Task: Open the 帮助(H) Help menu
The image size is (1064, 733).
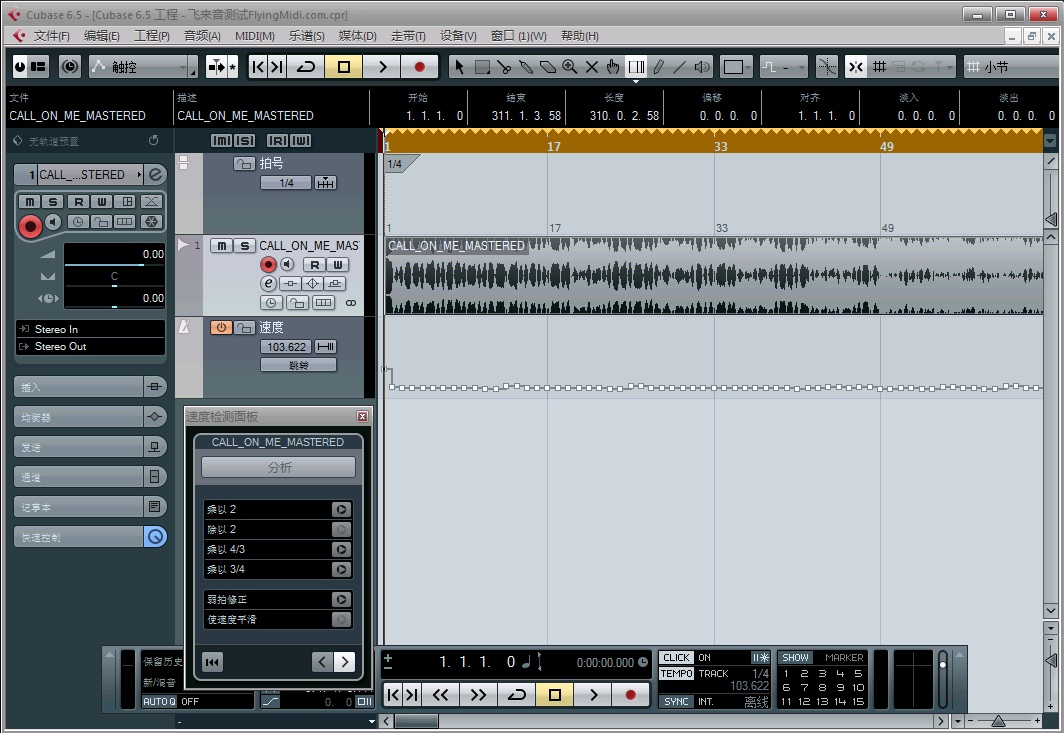Action: click(580, 35)
